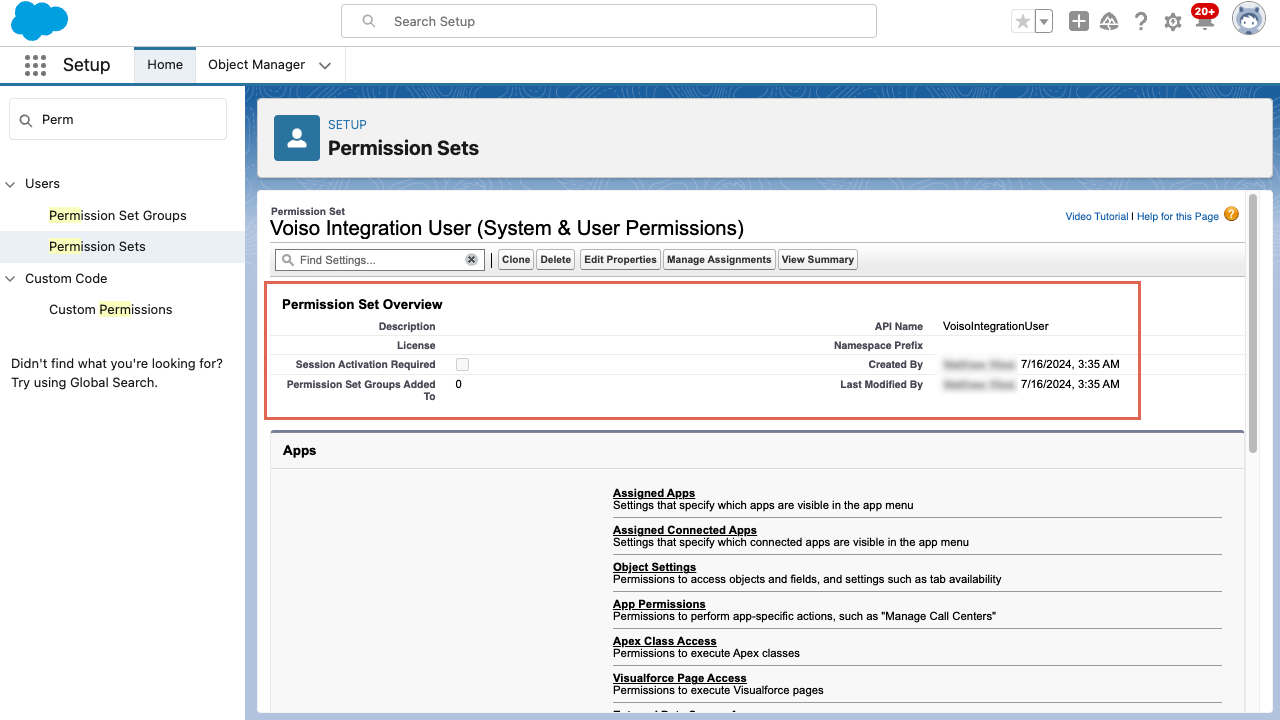Open the Object Settings link
Viewport: 1280px width, 720px height.
click(x=654, y=568)
